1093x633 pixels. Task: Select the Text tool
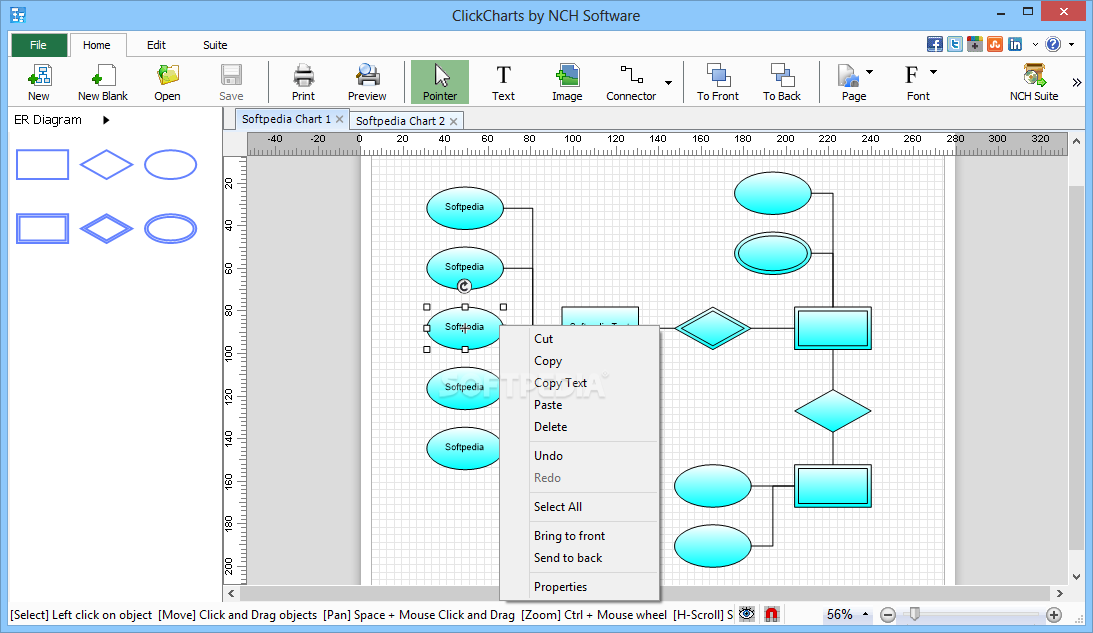pyautogui.click(x=503, y=82)
